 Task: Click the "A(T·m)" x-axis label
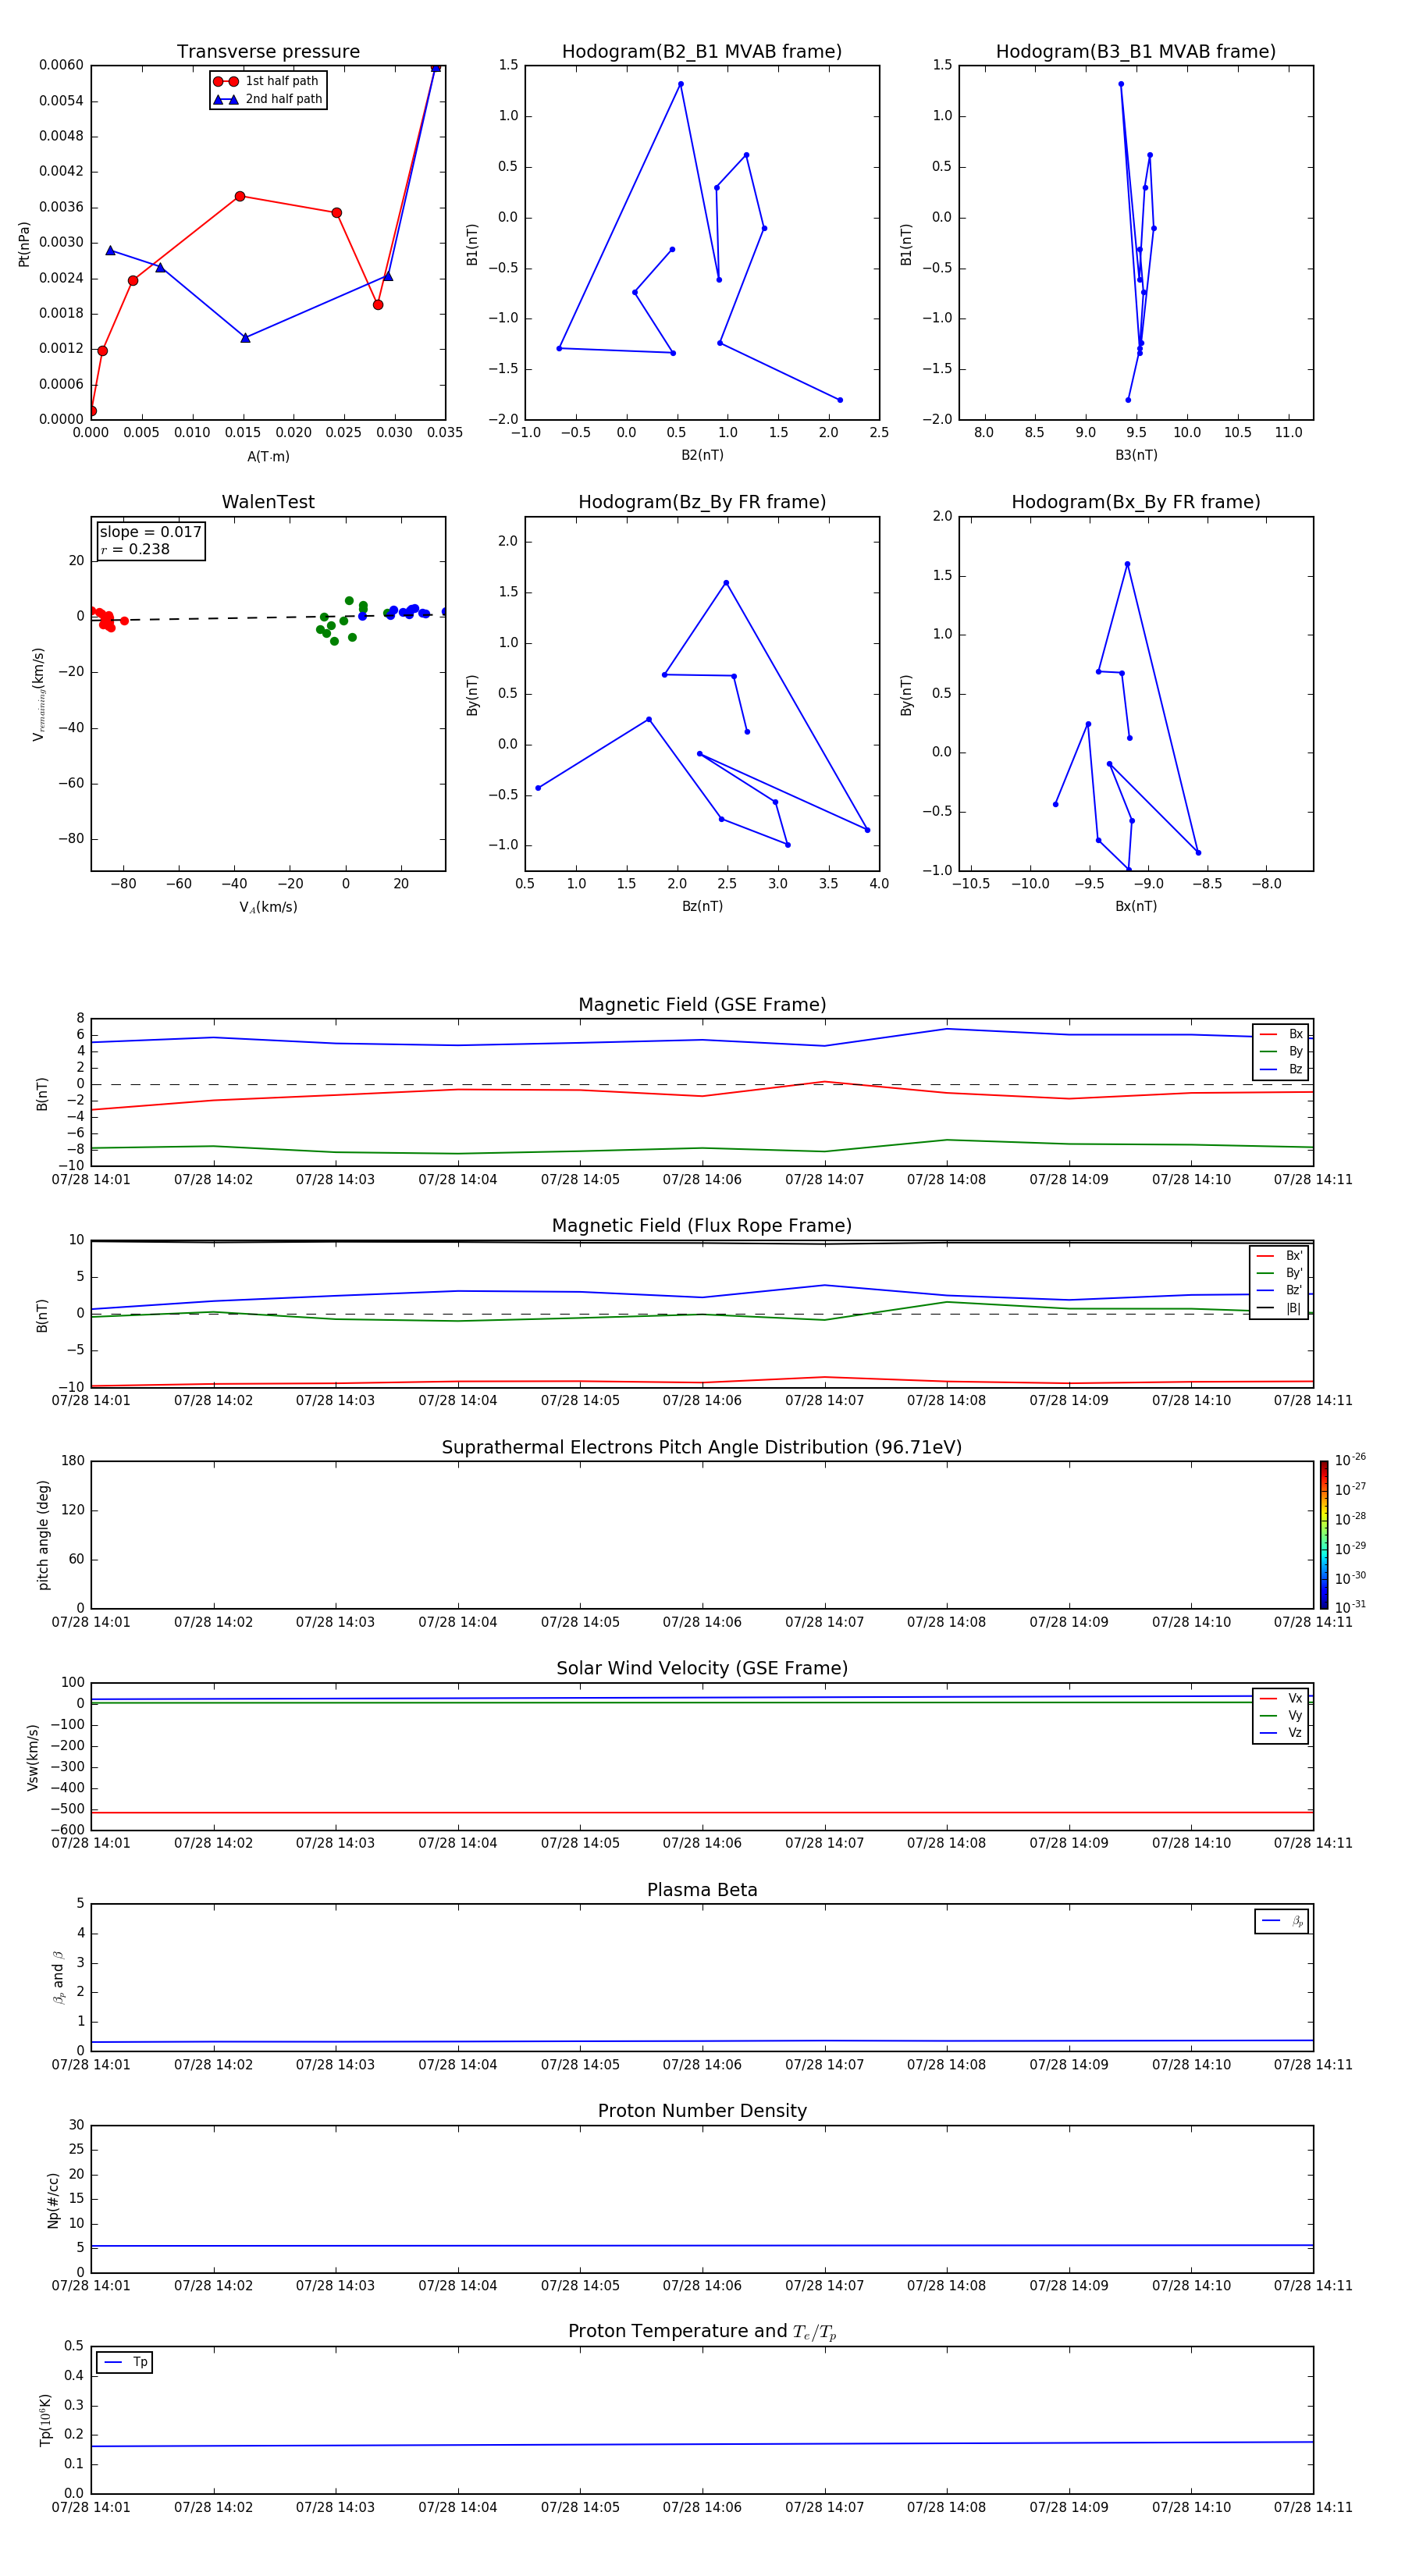coord(268,457)
